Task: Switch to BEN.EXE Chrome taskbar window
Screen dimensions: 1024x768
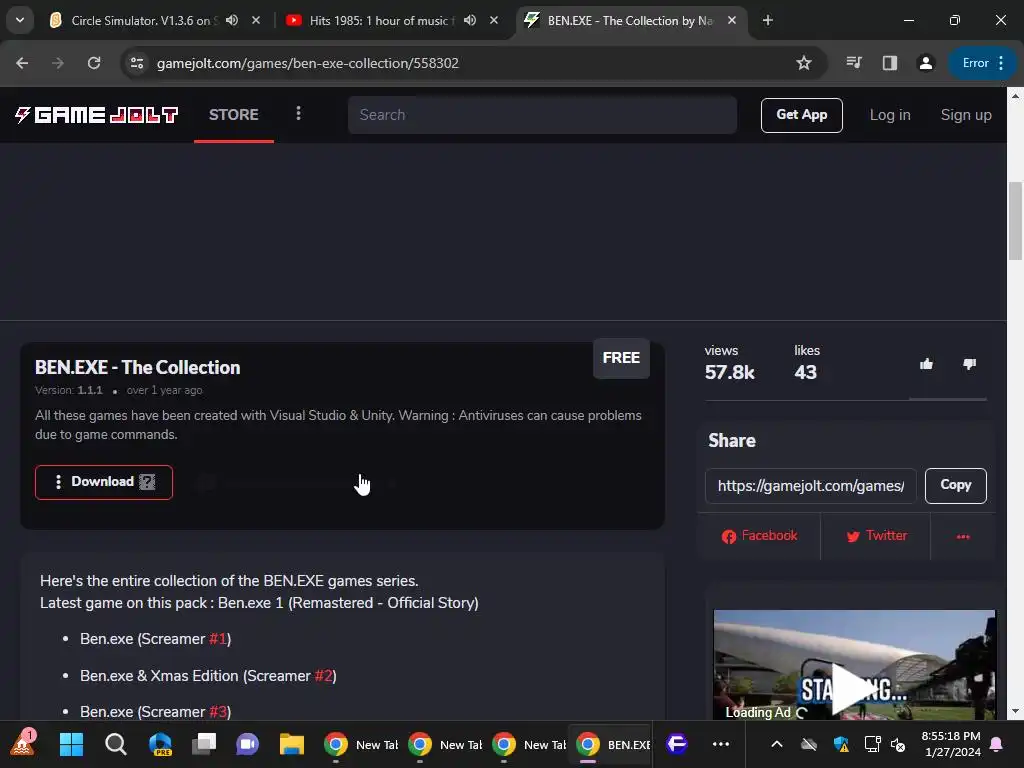Action: 612,744
